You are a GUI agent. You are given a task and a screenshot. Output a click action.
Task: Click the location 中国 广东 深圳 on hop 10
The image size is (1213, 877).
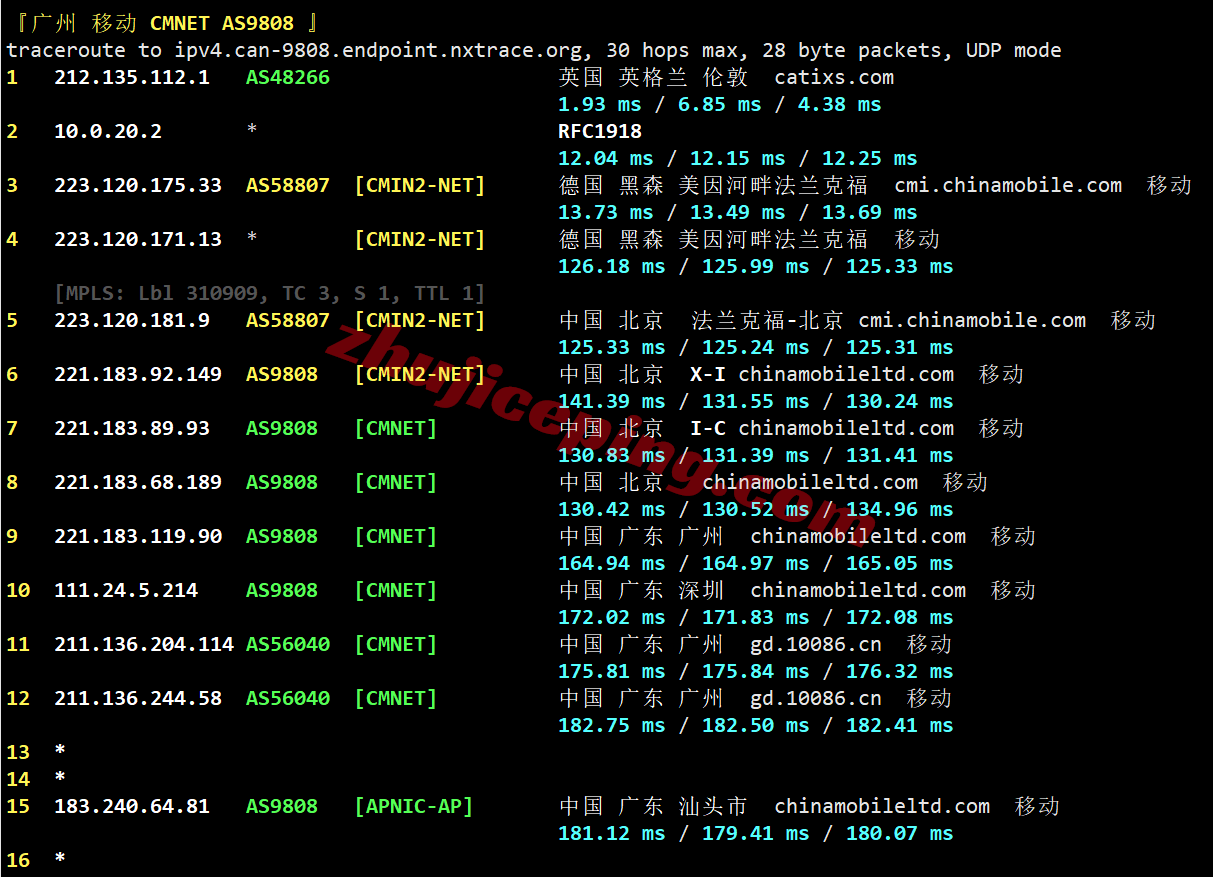point(641,590)
